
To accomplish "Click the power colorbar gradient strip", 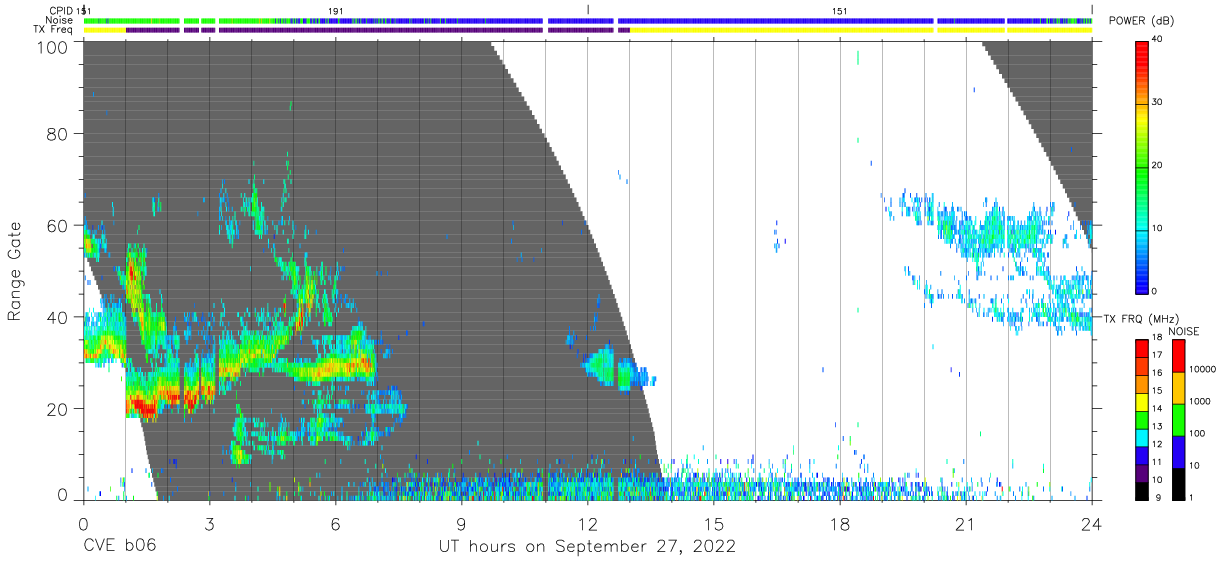I will tap(1142, 166).
